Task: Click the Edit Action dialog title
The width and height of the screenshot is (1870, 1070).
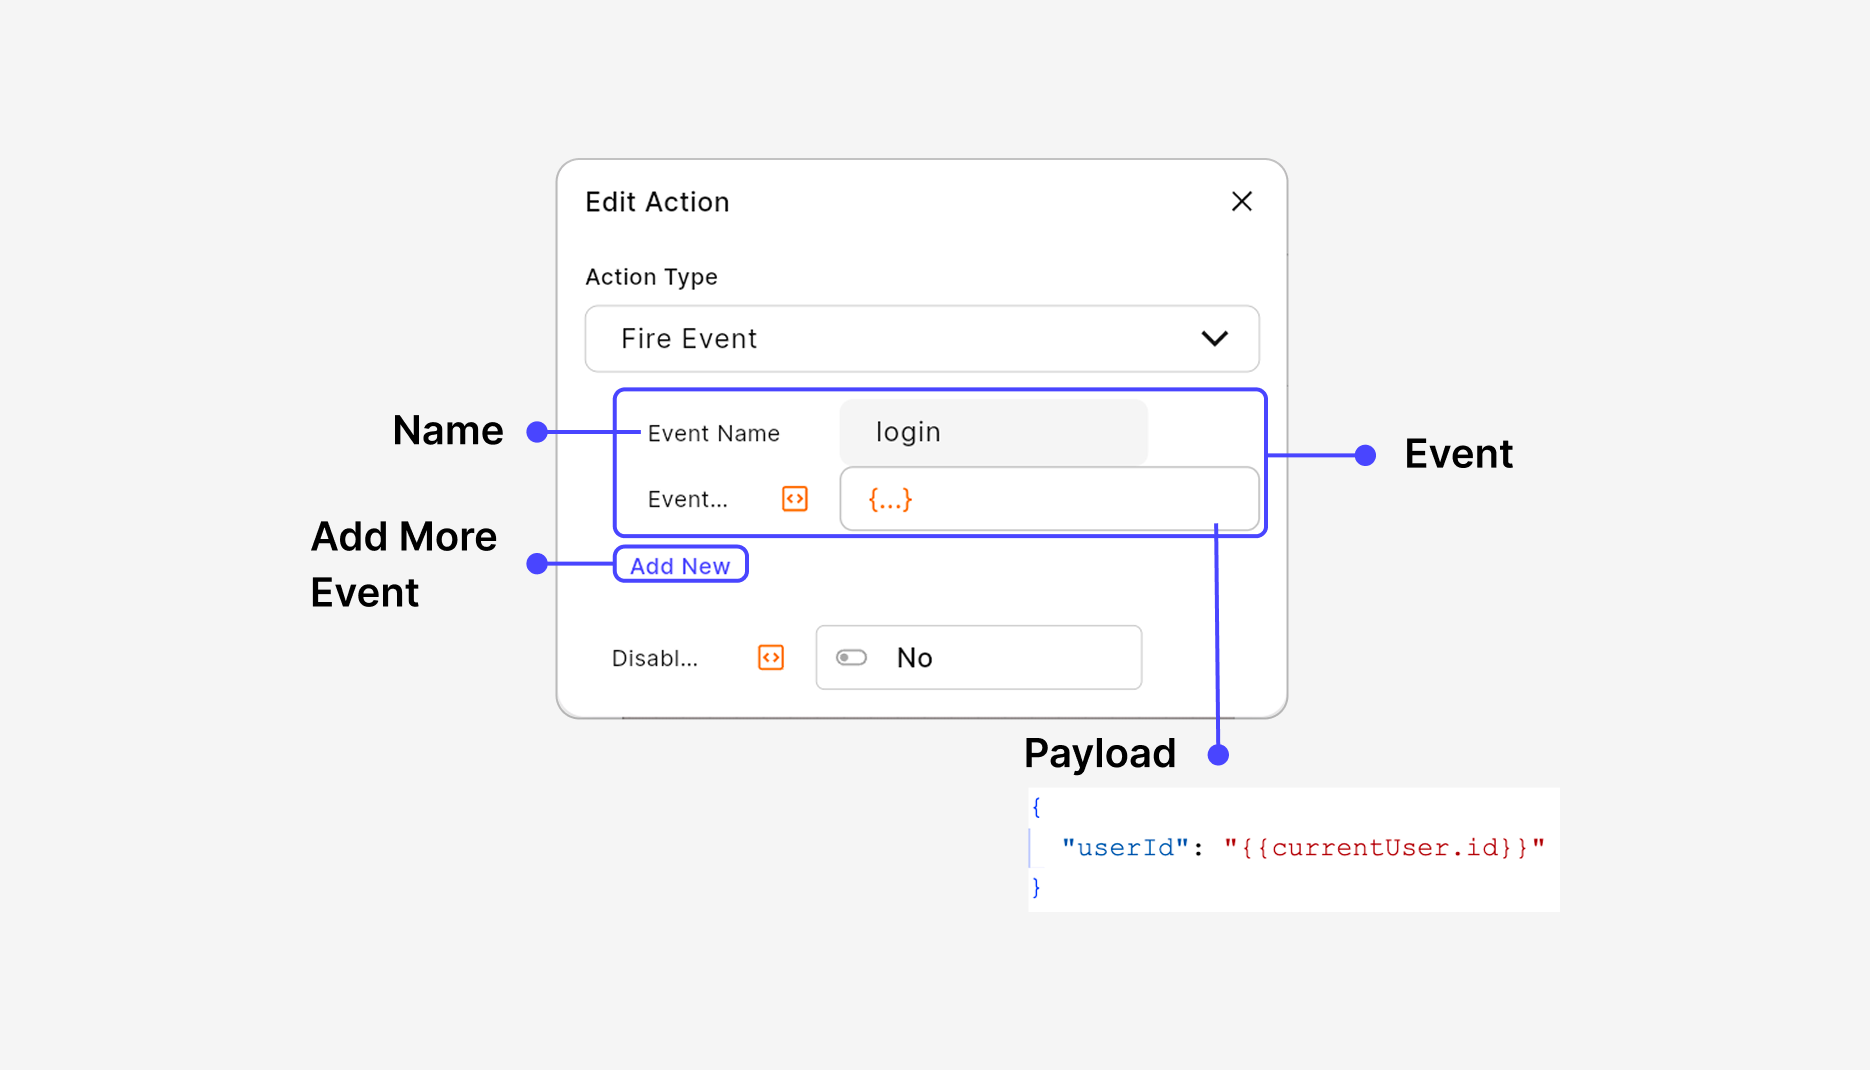Action: coord(656,201)
